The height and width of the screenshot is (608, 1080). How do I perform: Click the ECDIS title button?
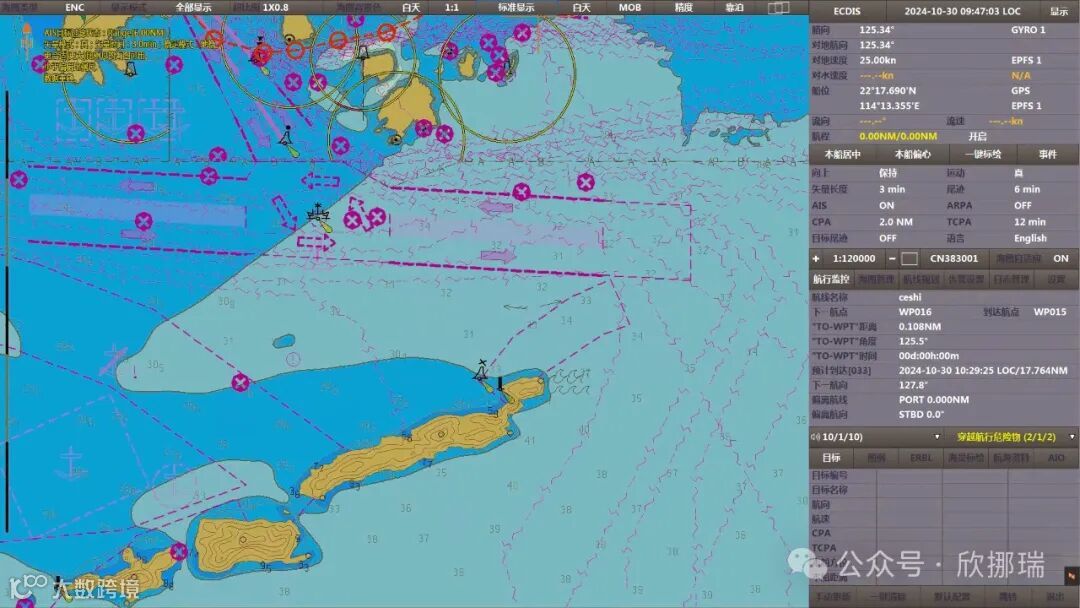point(847,11)
